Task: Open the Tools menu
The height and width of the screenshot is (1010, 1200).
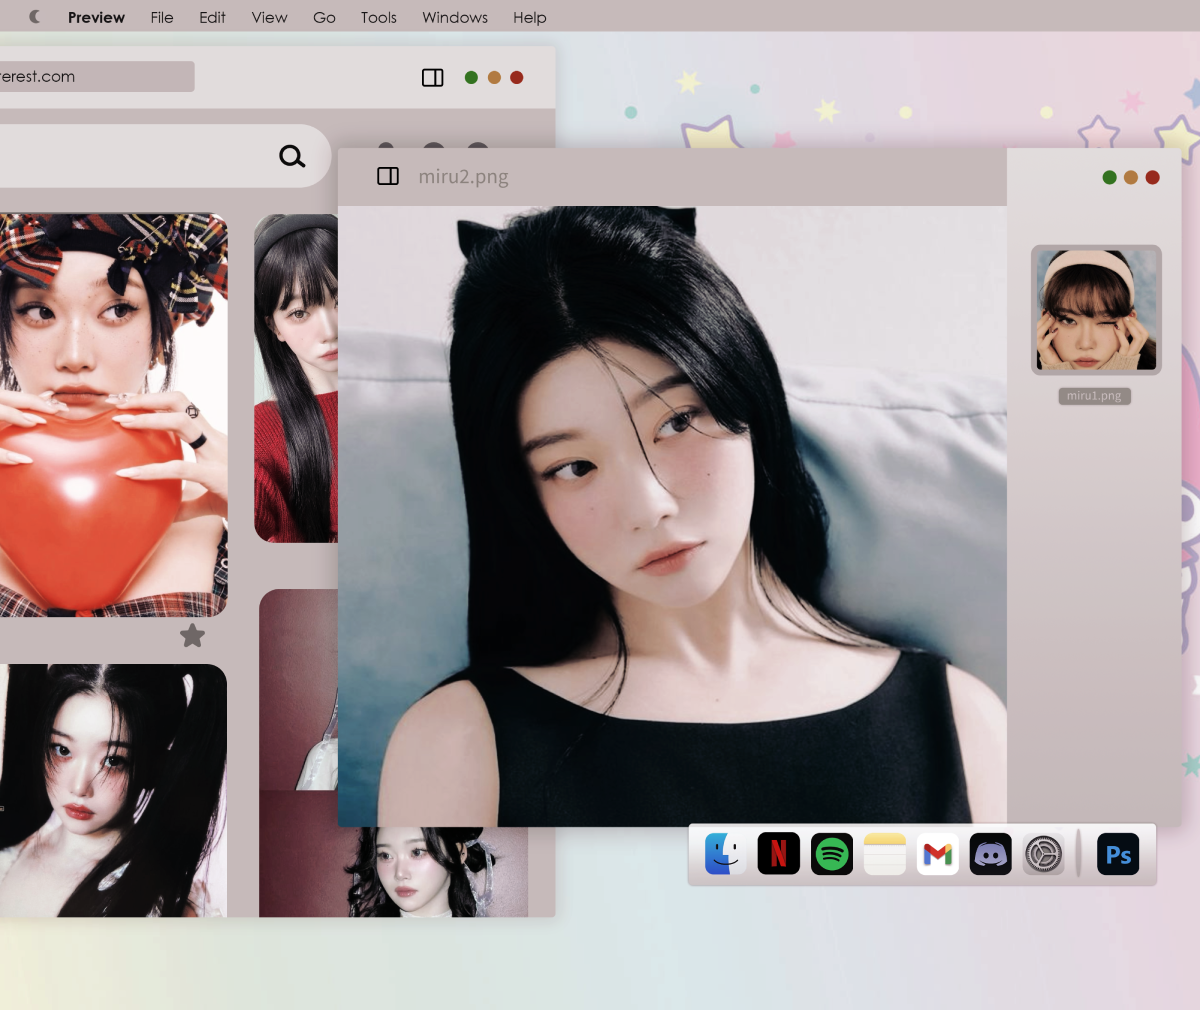Action: click(378, 17)
